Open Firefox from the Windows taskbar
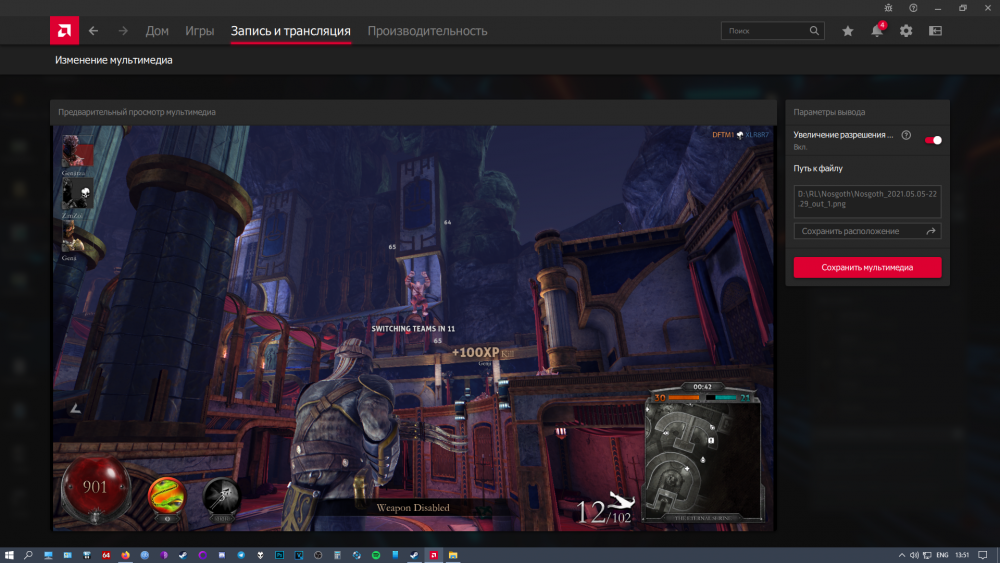The image size is (1000, 563). tap(125, 554)
